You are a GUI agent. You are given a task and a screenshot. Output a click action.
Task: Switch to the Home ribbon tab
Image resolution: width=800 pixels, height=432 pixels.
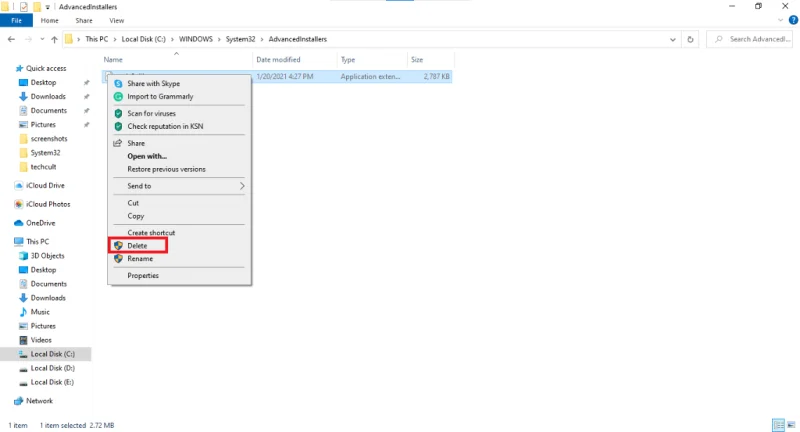coord(49,20)
